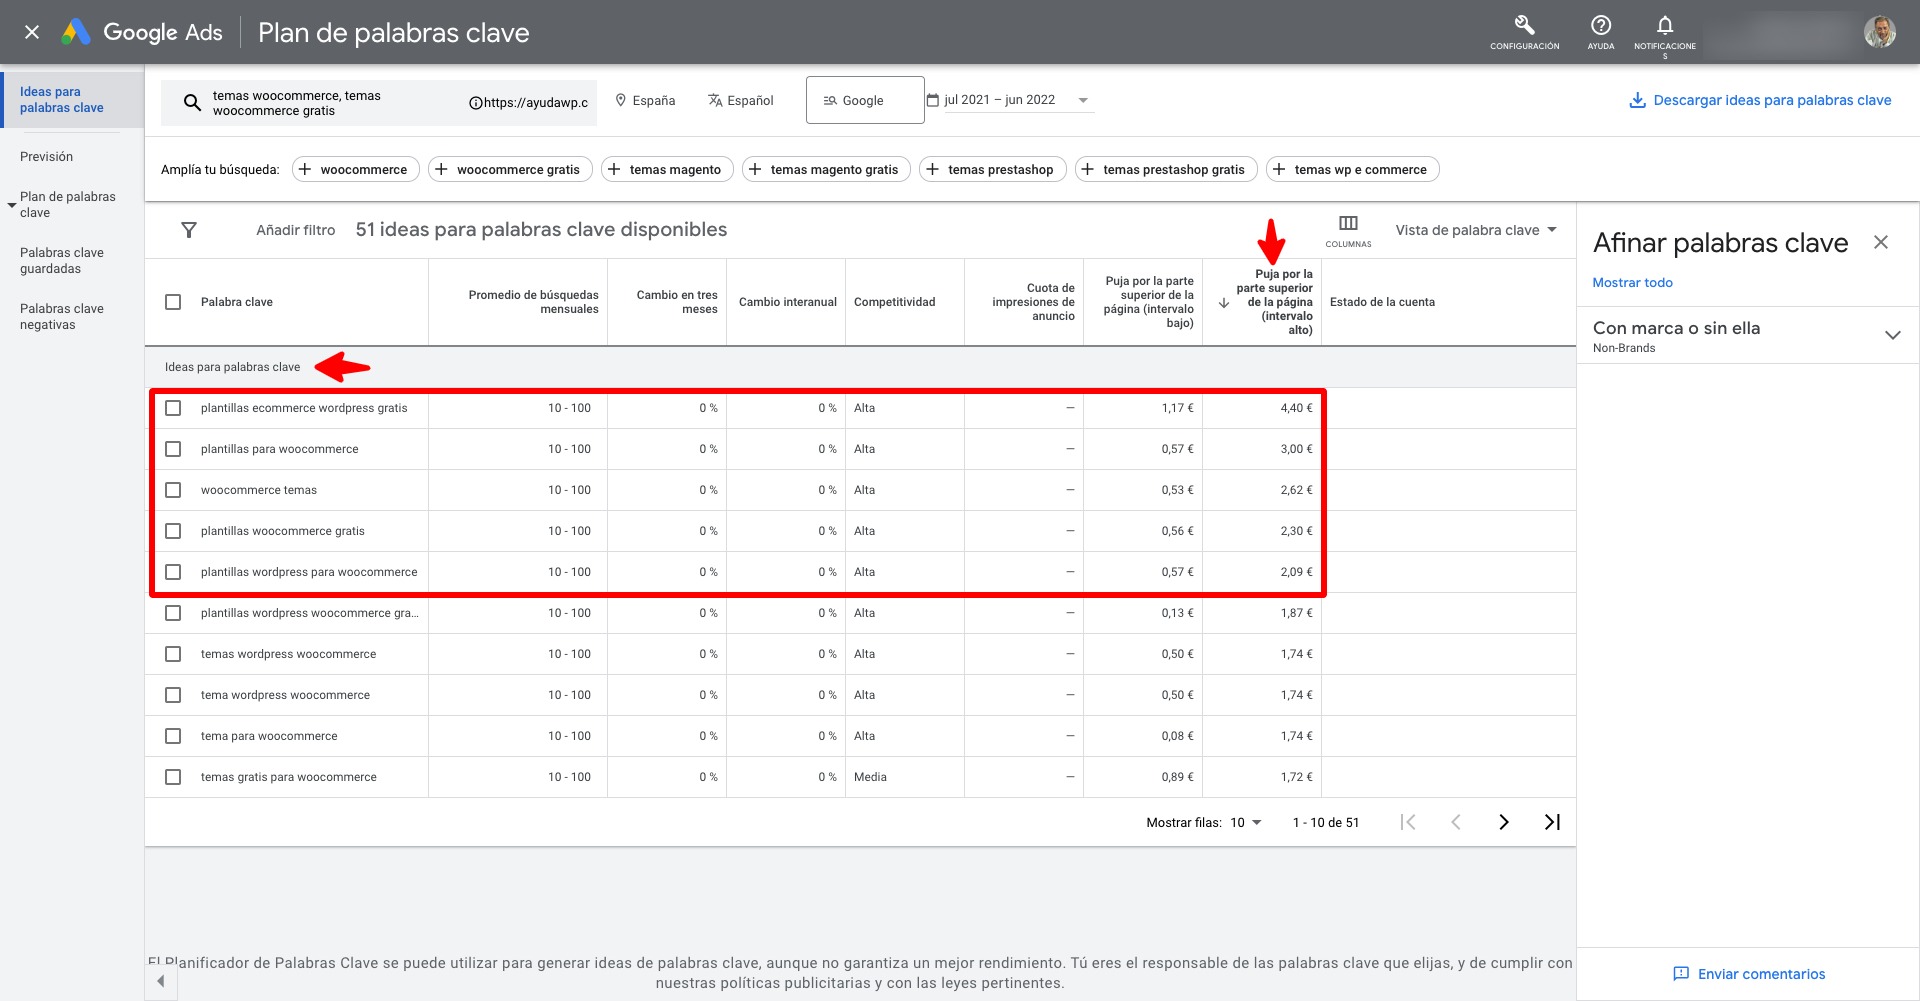Select checkbox for 'plantillas para woocommerce'
Screen dimensions: 1920x1001
(x=173, y=449)
